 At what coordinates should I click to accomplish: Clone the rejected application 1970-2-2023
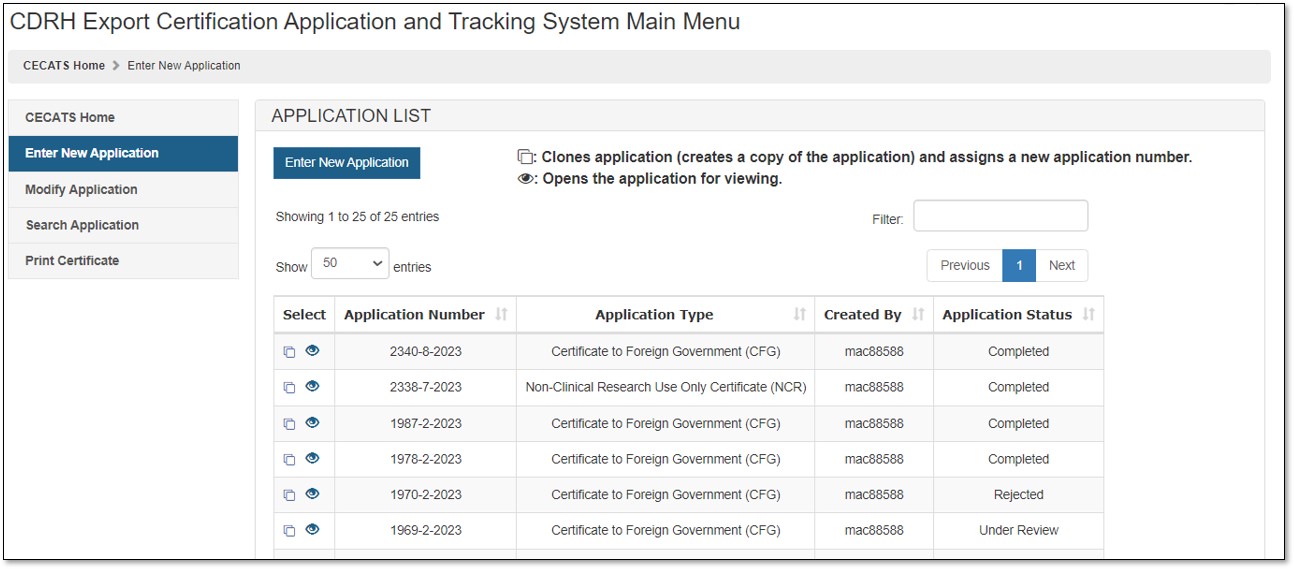[289, 495]
